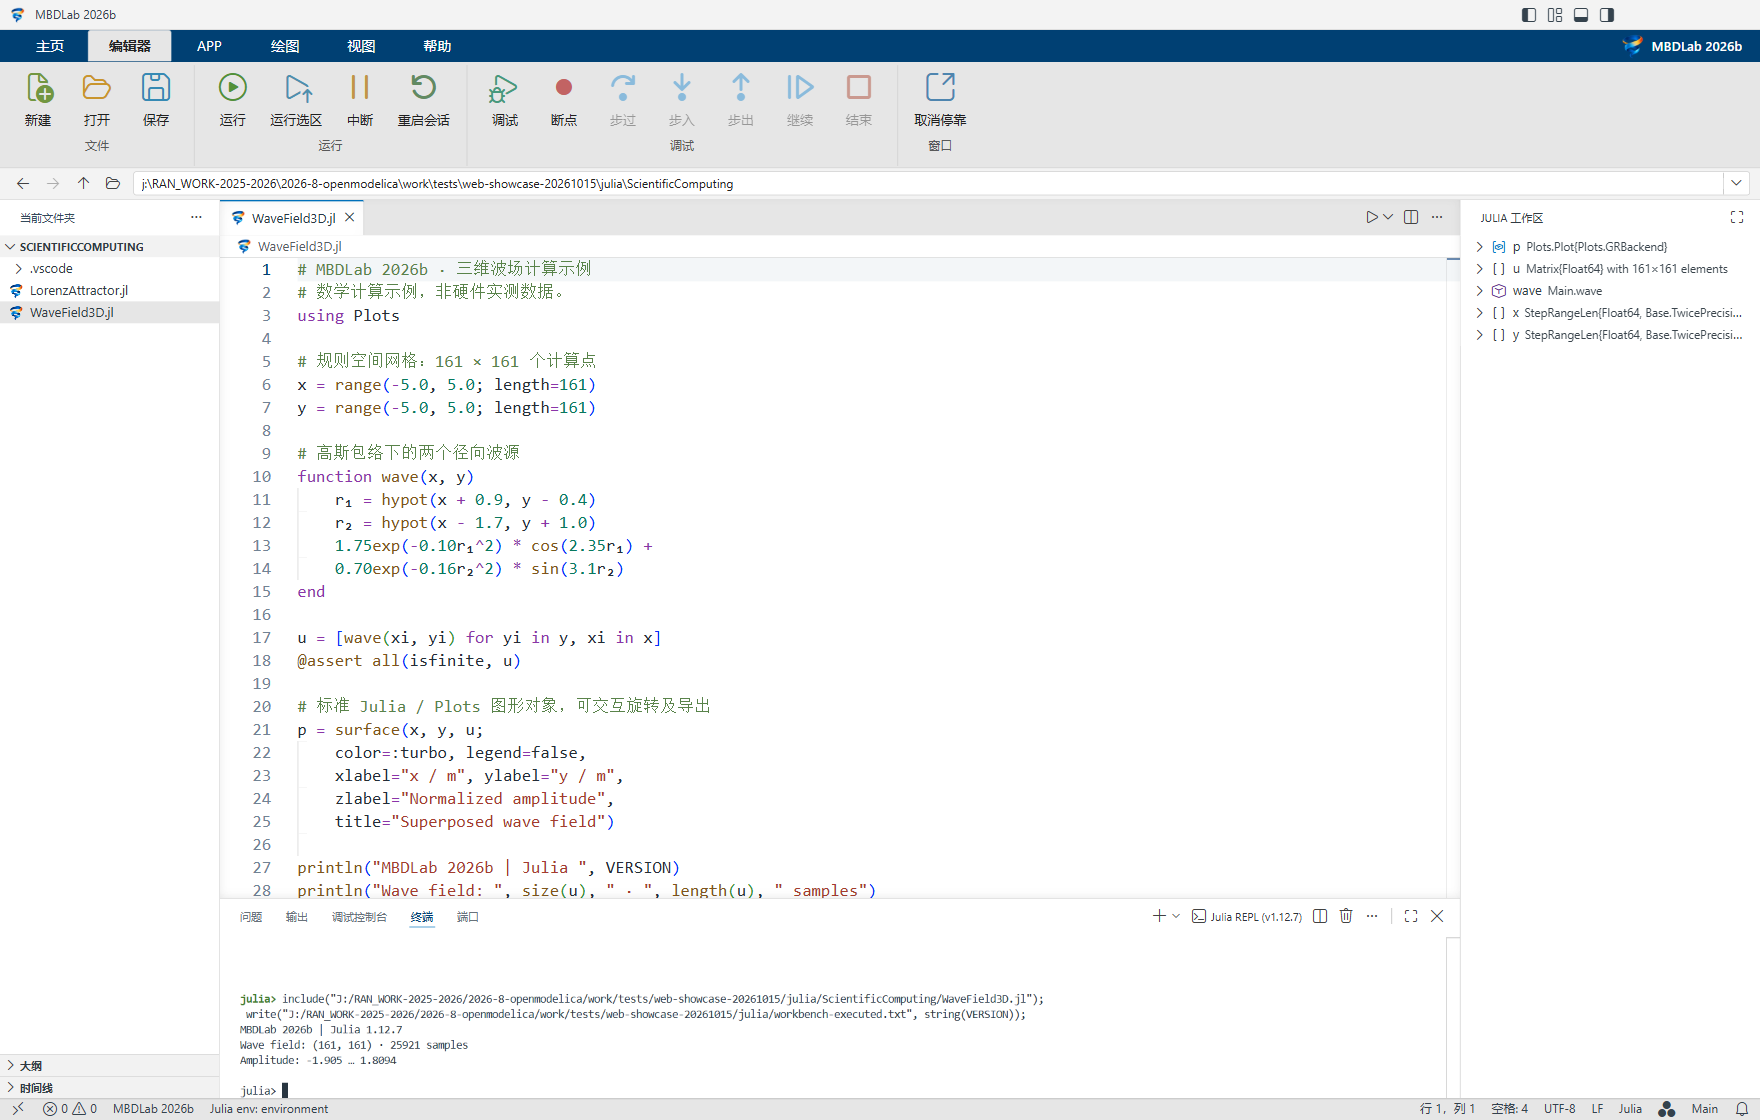Restart session with 重启会话 icon
Image resolution: width=1760 pixels, height=1120 pixels.
(424, 88)
